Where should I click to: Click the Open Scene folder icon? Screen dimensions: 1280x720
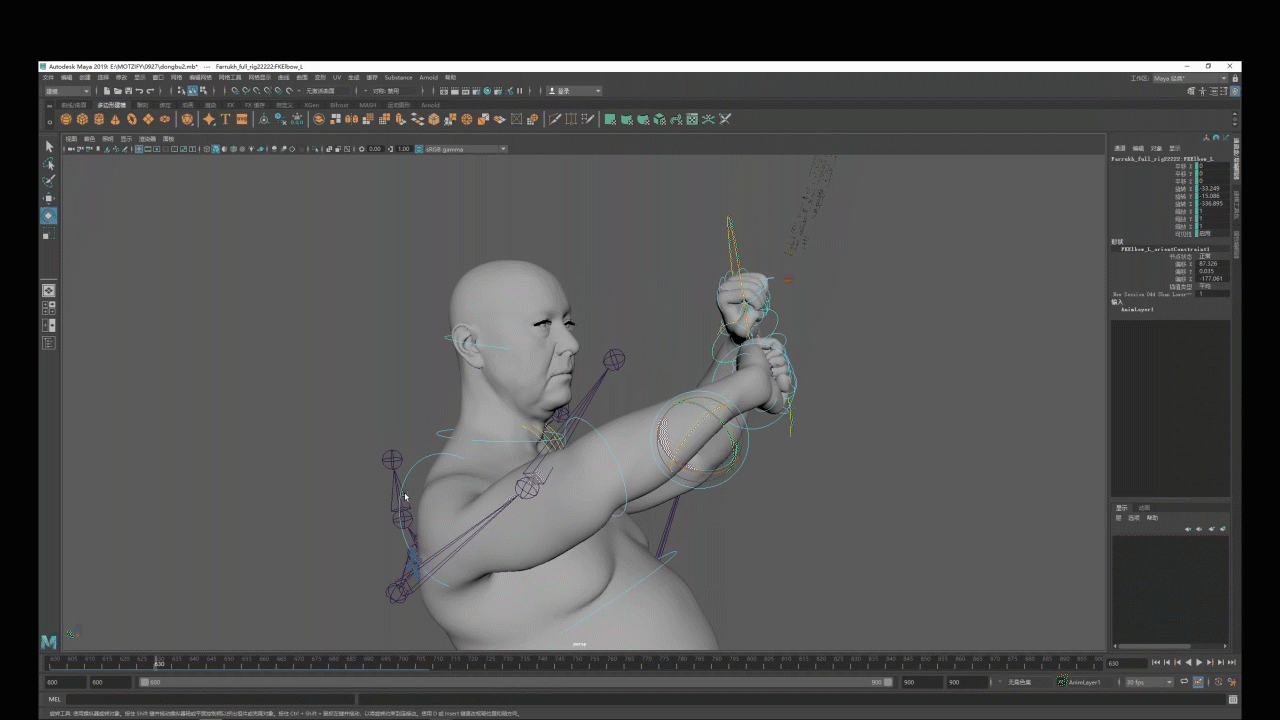point(117,91)
